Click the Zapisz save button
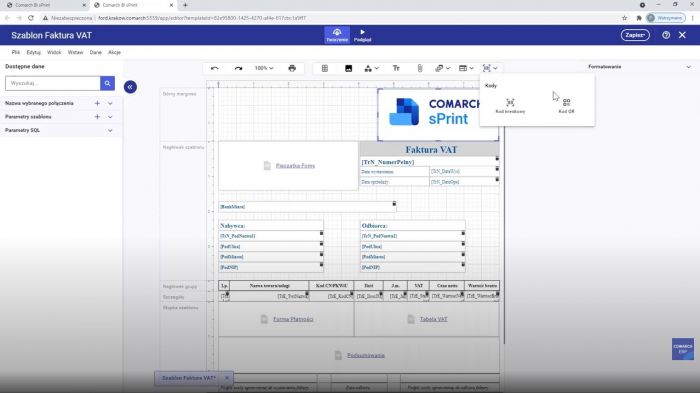The width and height of the screenshot is (700, 393). pos(635,35)
